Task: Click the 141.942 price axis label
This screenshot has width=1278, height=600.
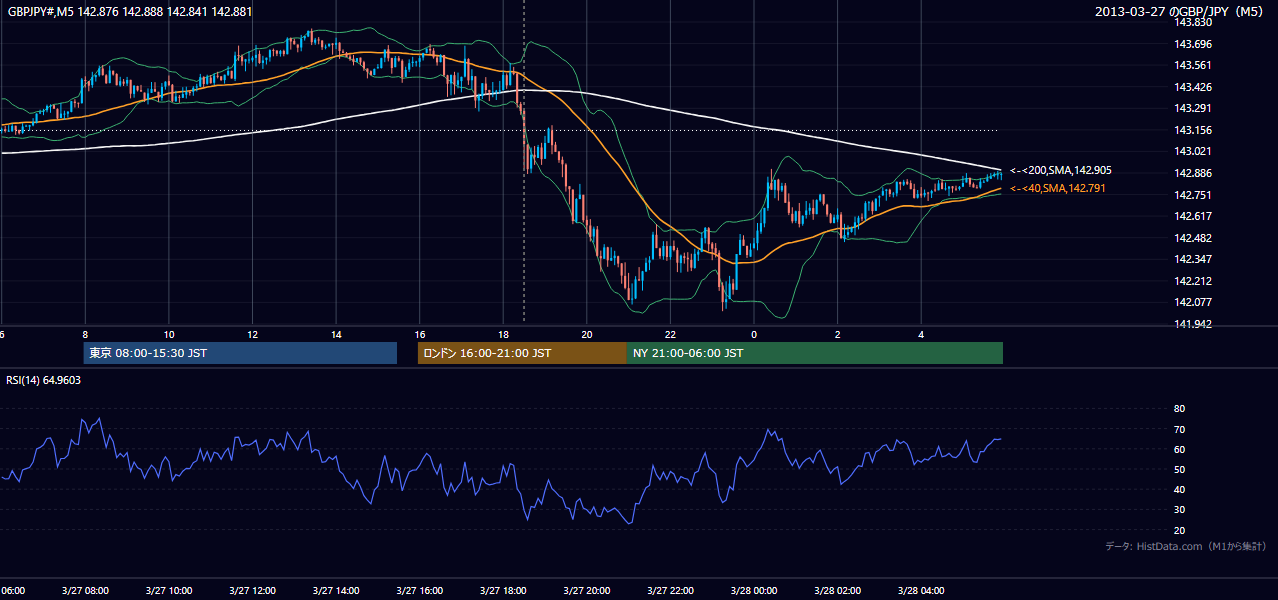Action: point(1192,324)
